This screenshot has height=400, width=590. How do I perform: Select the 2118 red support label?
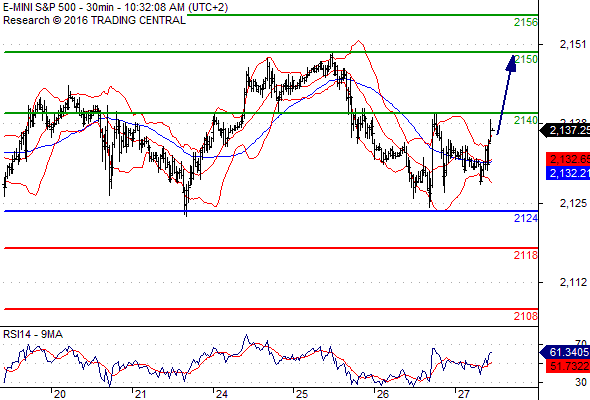coord(526,255)
